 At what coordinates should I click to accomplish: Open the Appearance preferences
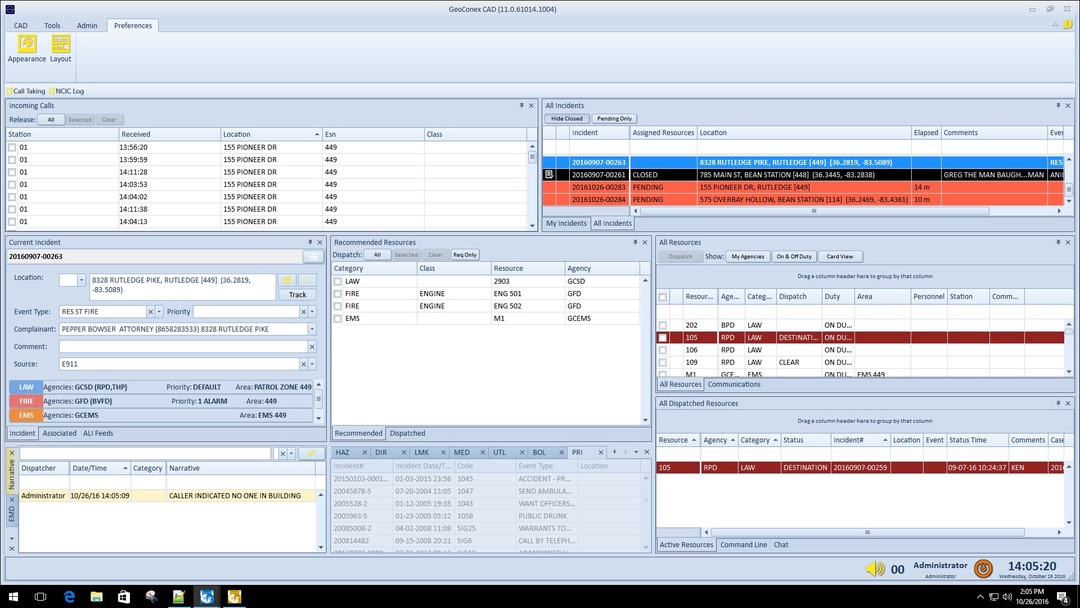click(x=27, y=49)
